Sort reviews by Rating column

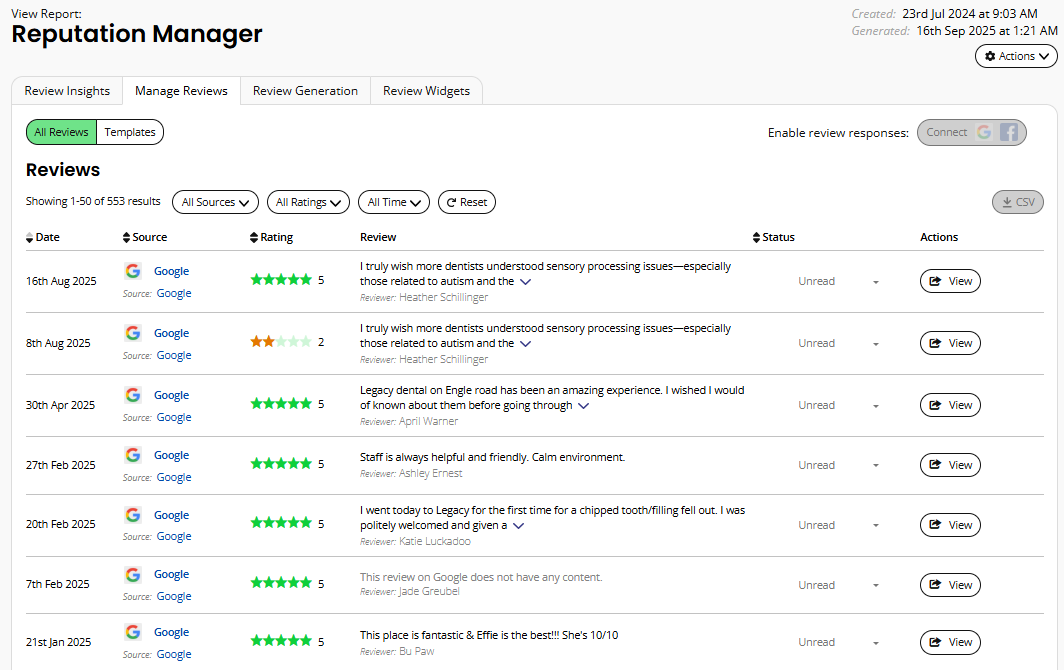[271, 237]
